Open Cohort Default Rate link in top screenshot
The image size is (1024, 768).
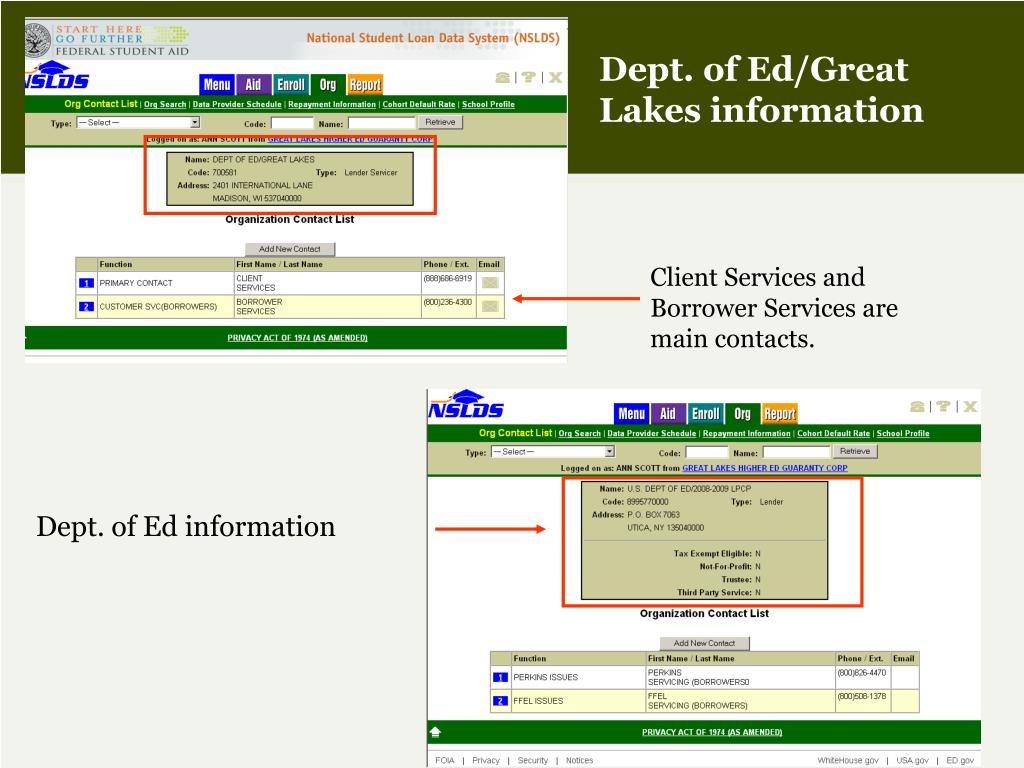pos(419,104)
